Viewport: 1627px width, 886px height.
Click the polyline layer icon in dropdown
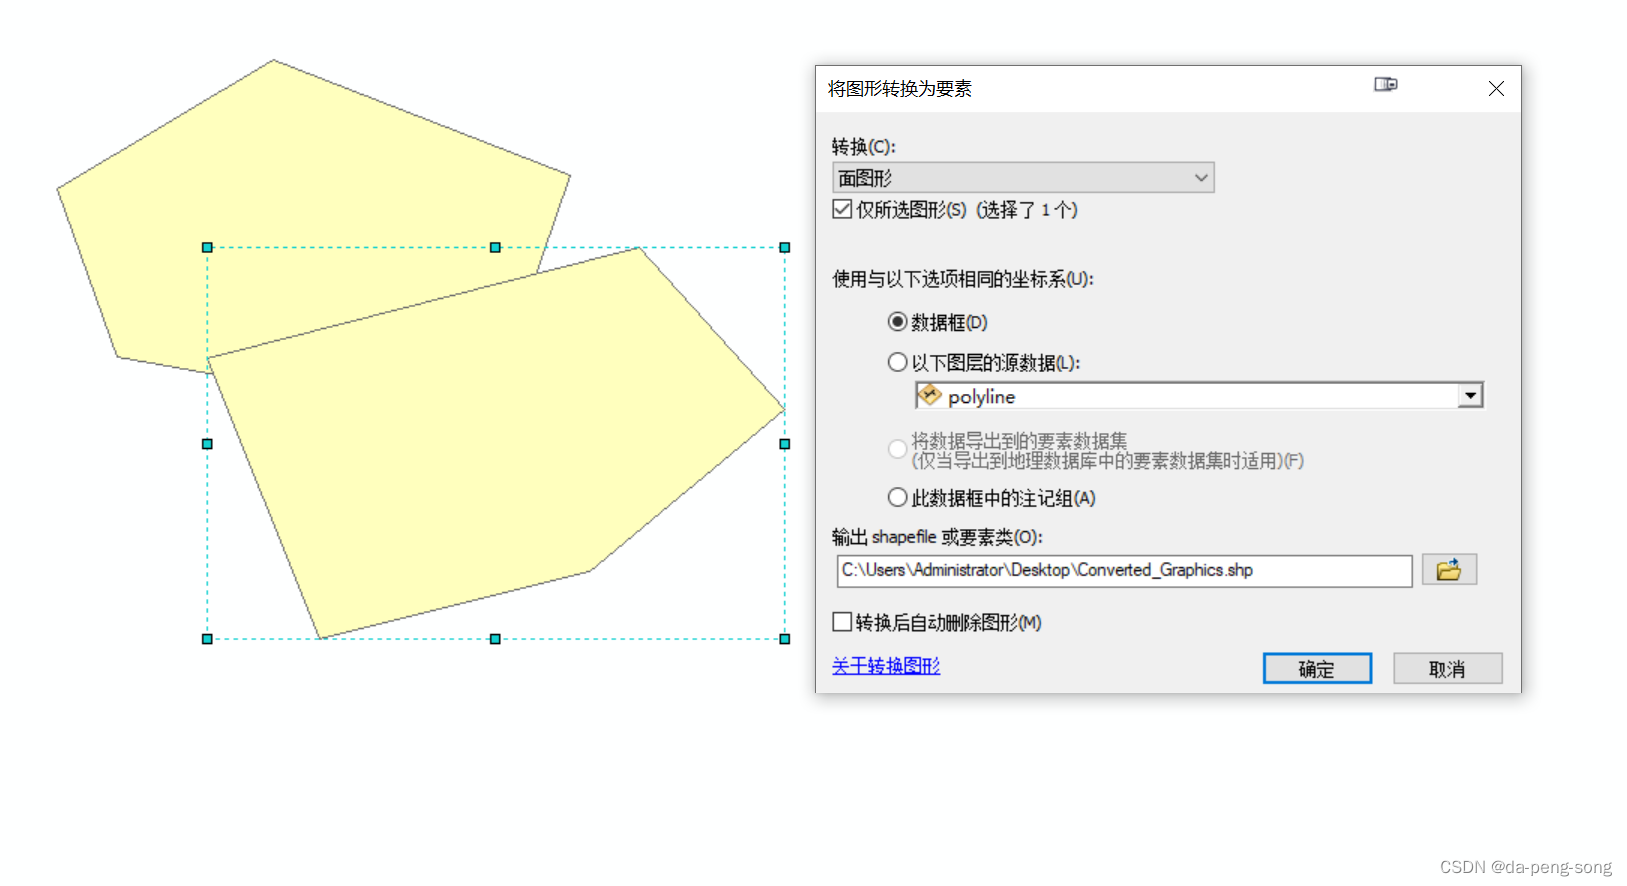(930, 396)
